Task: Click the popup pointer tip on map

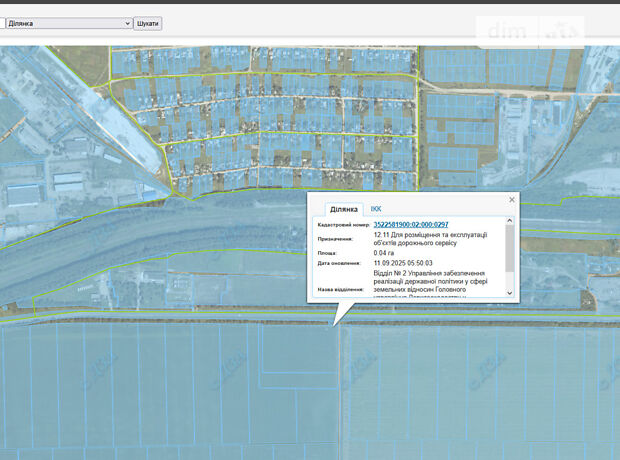Action: point(336,323)
